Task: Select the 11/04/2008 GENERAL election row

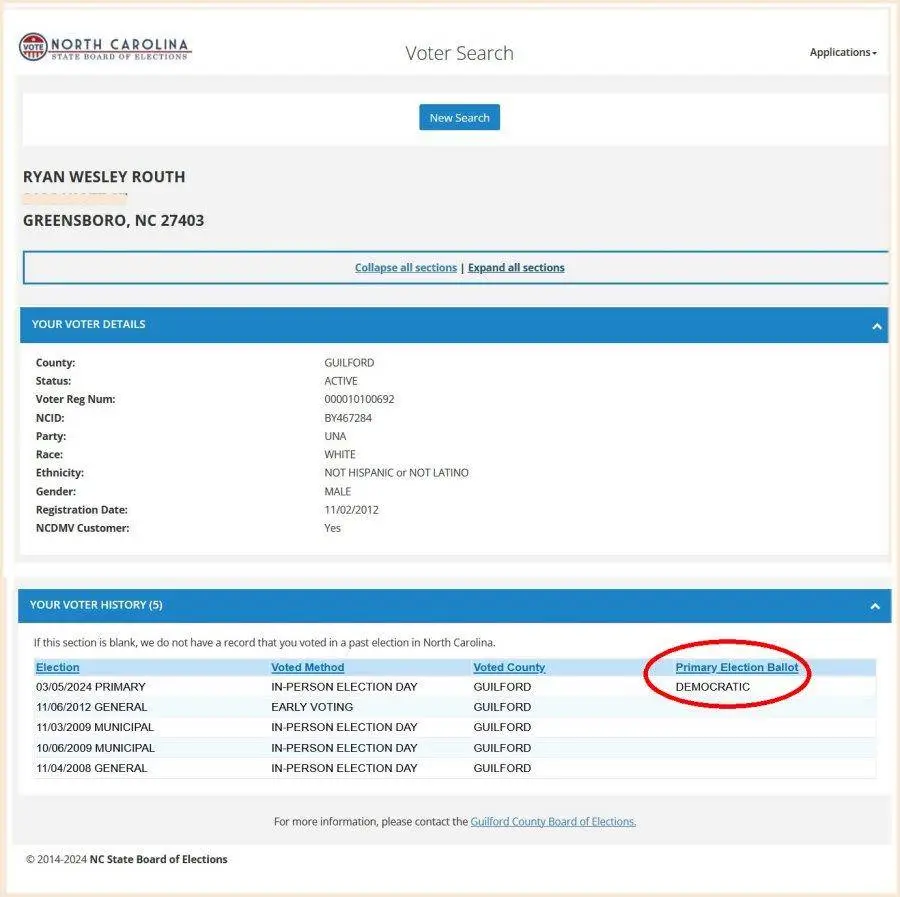Action: 91,768
